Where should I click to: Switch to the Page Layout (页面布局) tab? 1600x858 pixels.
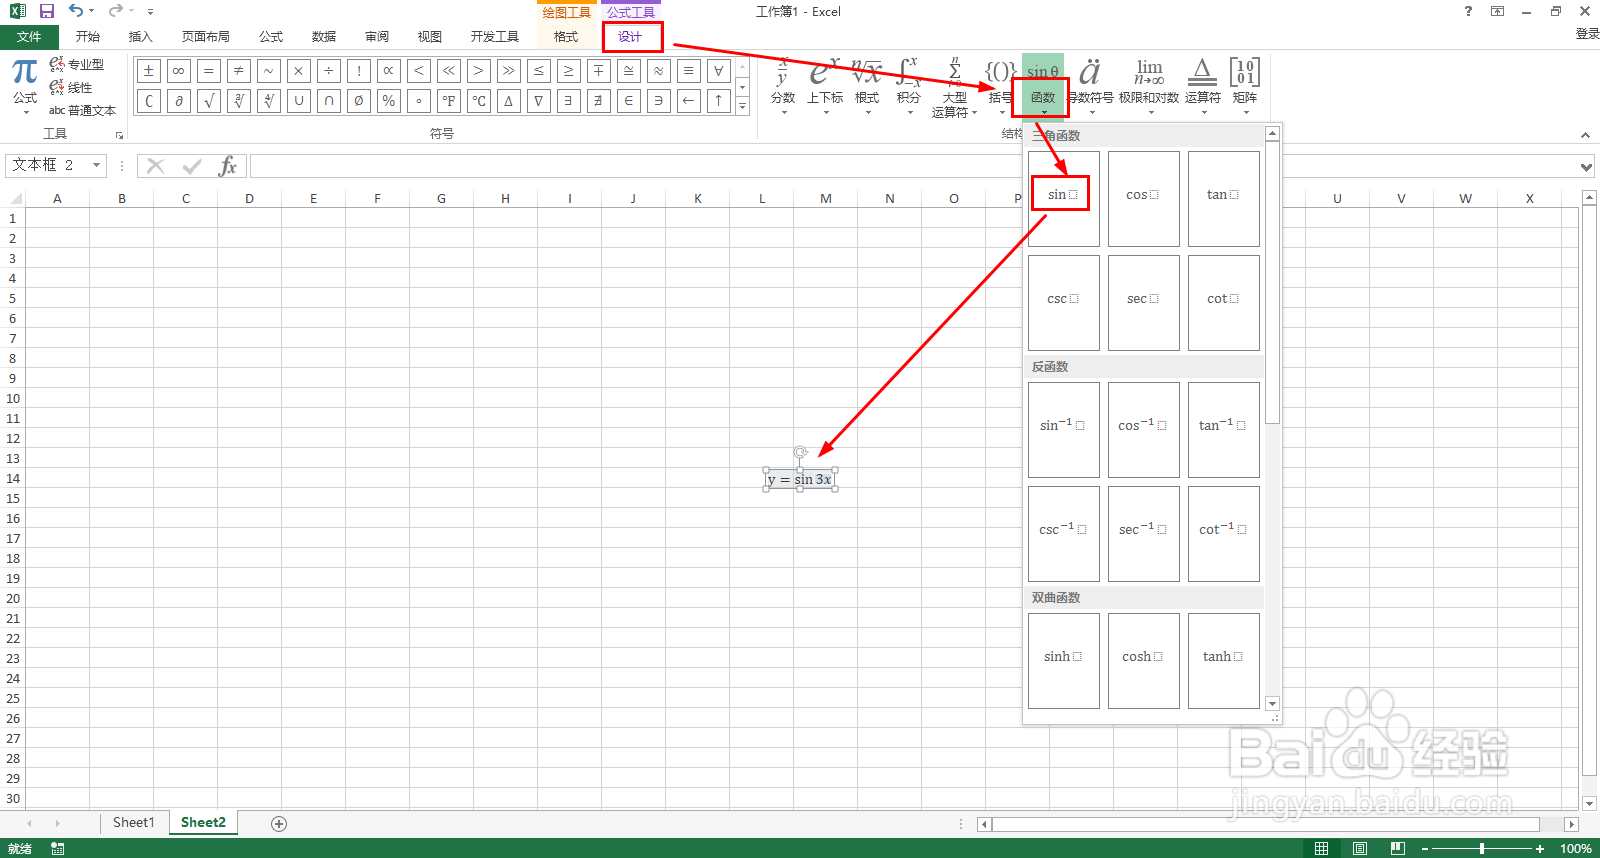pos(206,37)
